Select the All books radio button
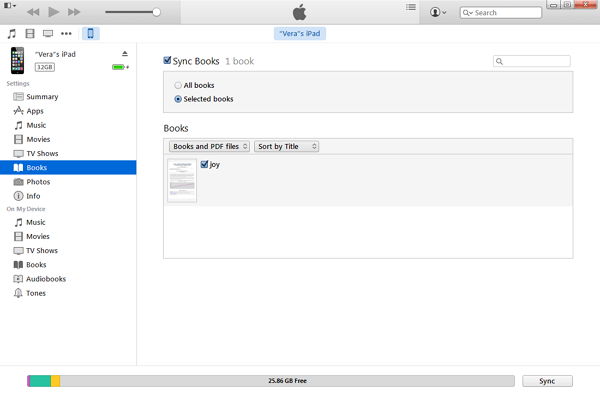Viewport: 600px width, 396px height. [x=178, y=85]
